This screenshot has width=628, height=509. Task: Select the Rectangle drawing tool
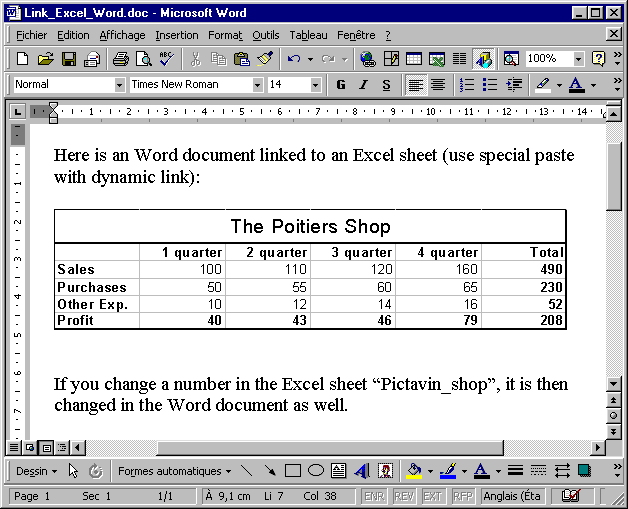click(x=293, y=470)
